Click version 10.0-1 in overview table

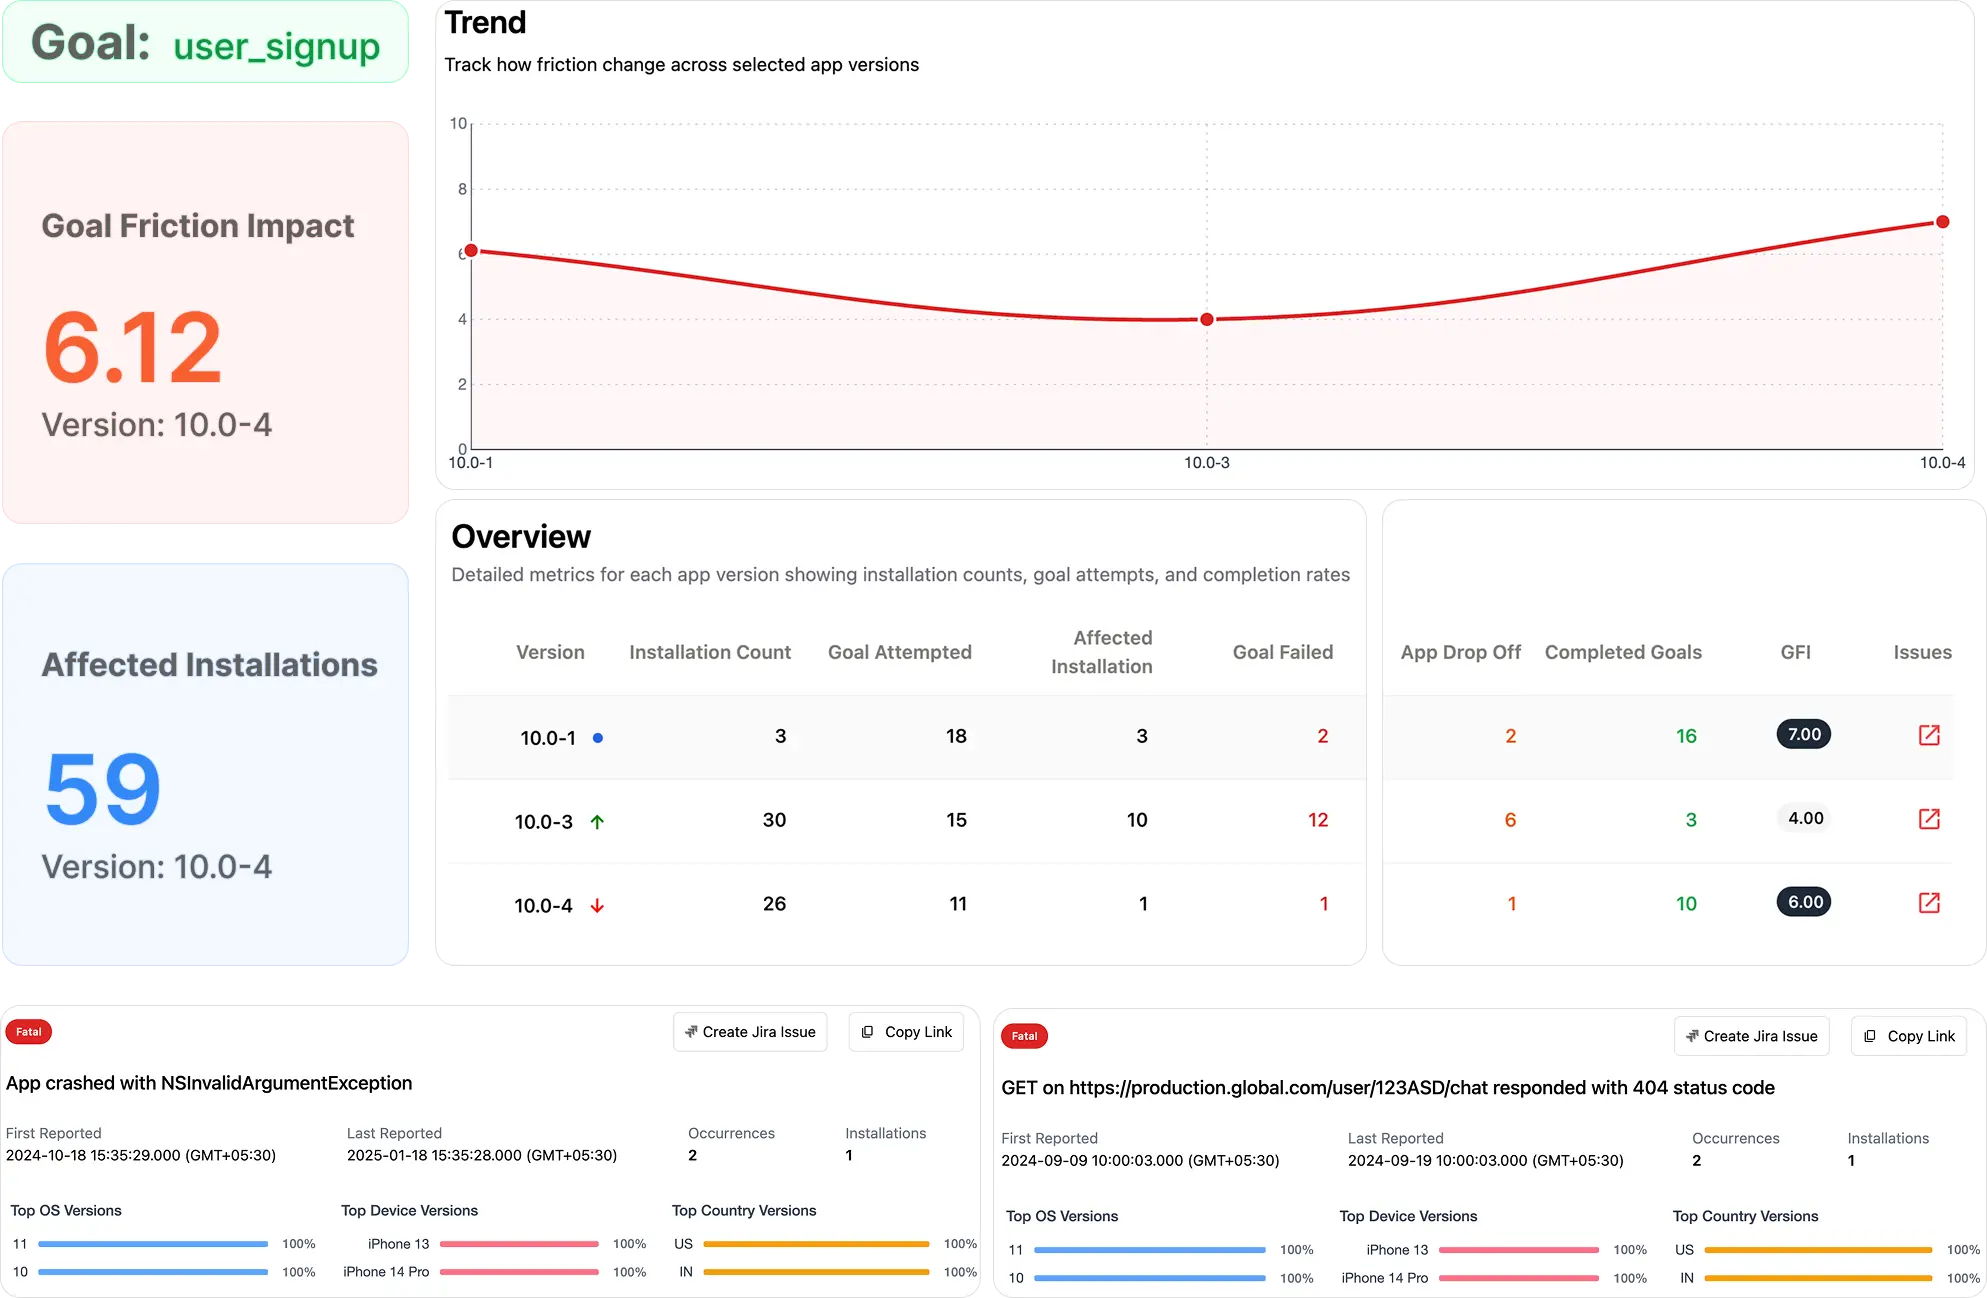point(548,738)
